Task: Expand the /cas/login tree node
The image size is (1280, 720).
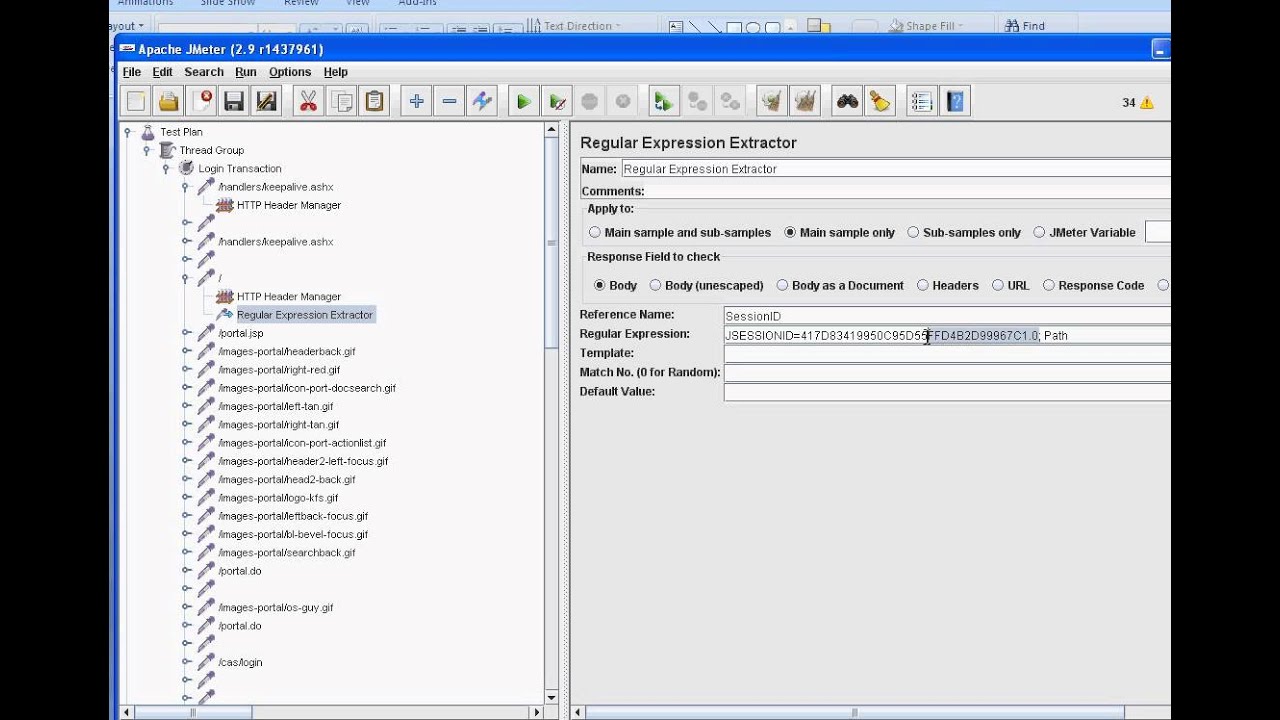Action: (186, 662)
